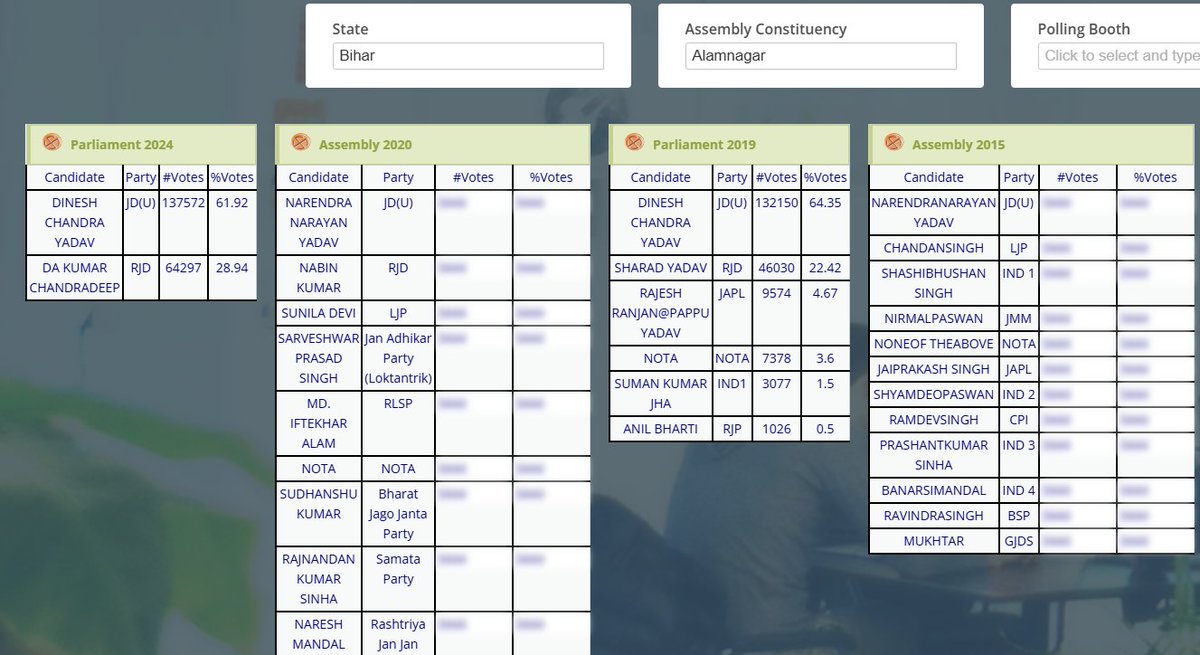Click the 9574 votes cell

pos(776,313)
